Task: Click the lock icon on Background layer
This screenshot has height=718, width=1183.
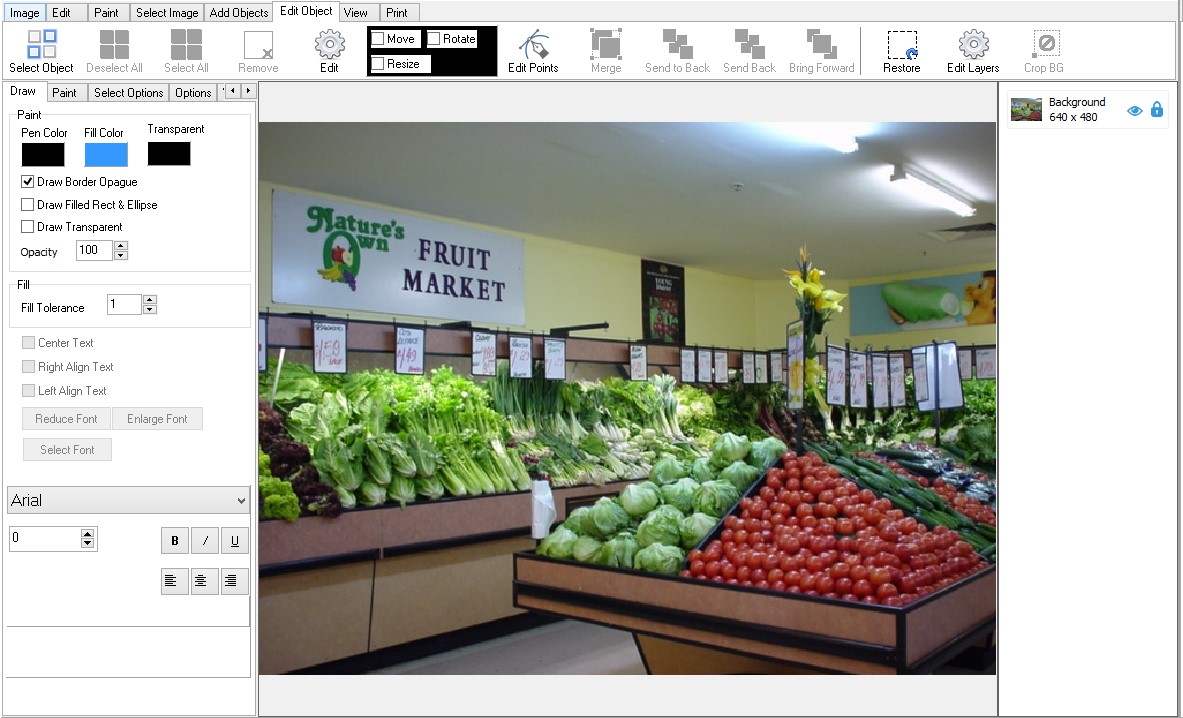Action: (1157, 110)
